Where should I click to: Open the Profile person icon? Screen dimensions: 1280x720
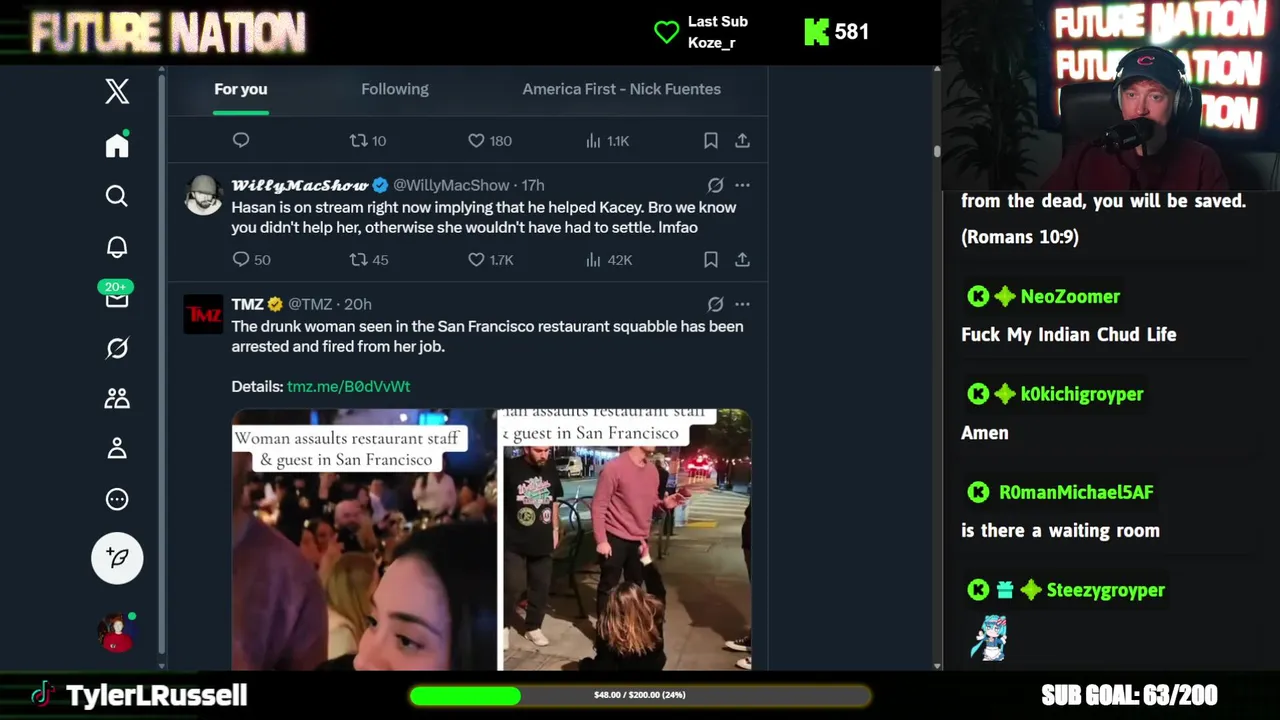117,448
